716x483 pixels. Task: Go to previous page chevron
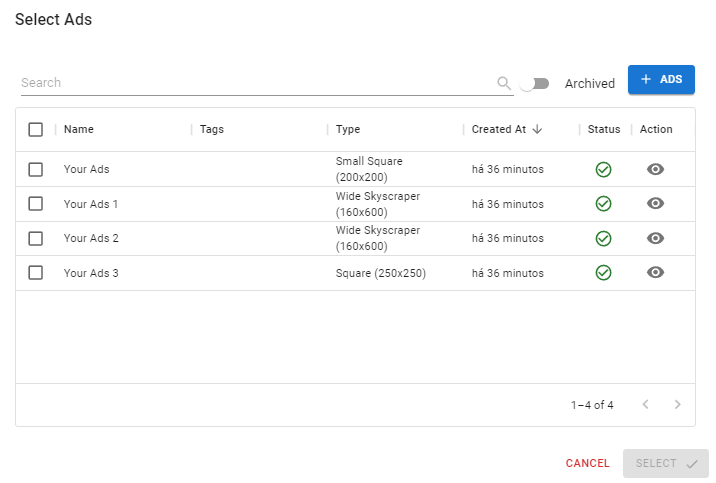645,405
